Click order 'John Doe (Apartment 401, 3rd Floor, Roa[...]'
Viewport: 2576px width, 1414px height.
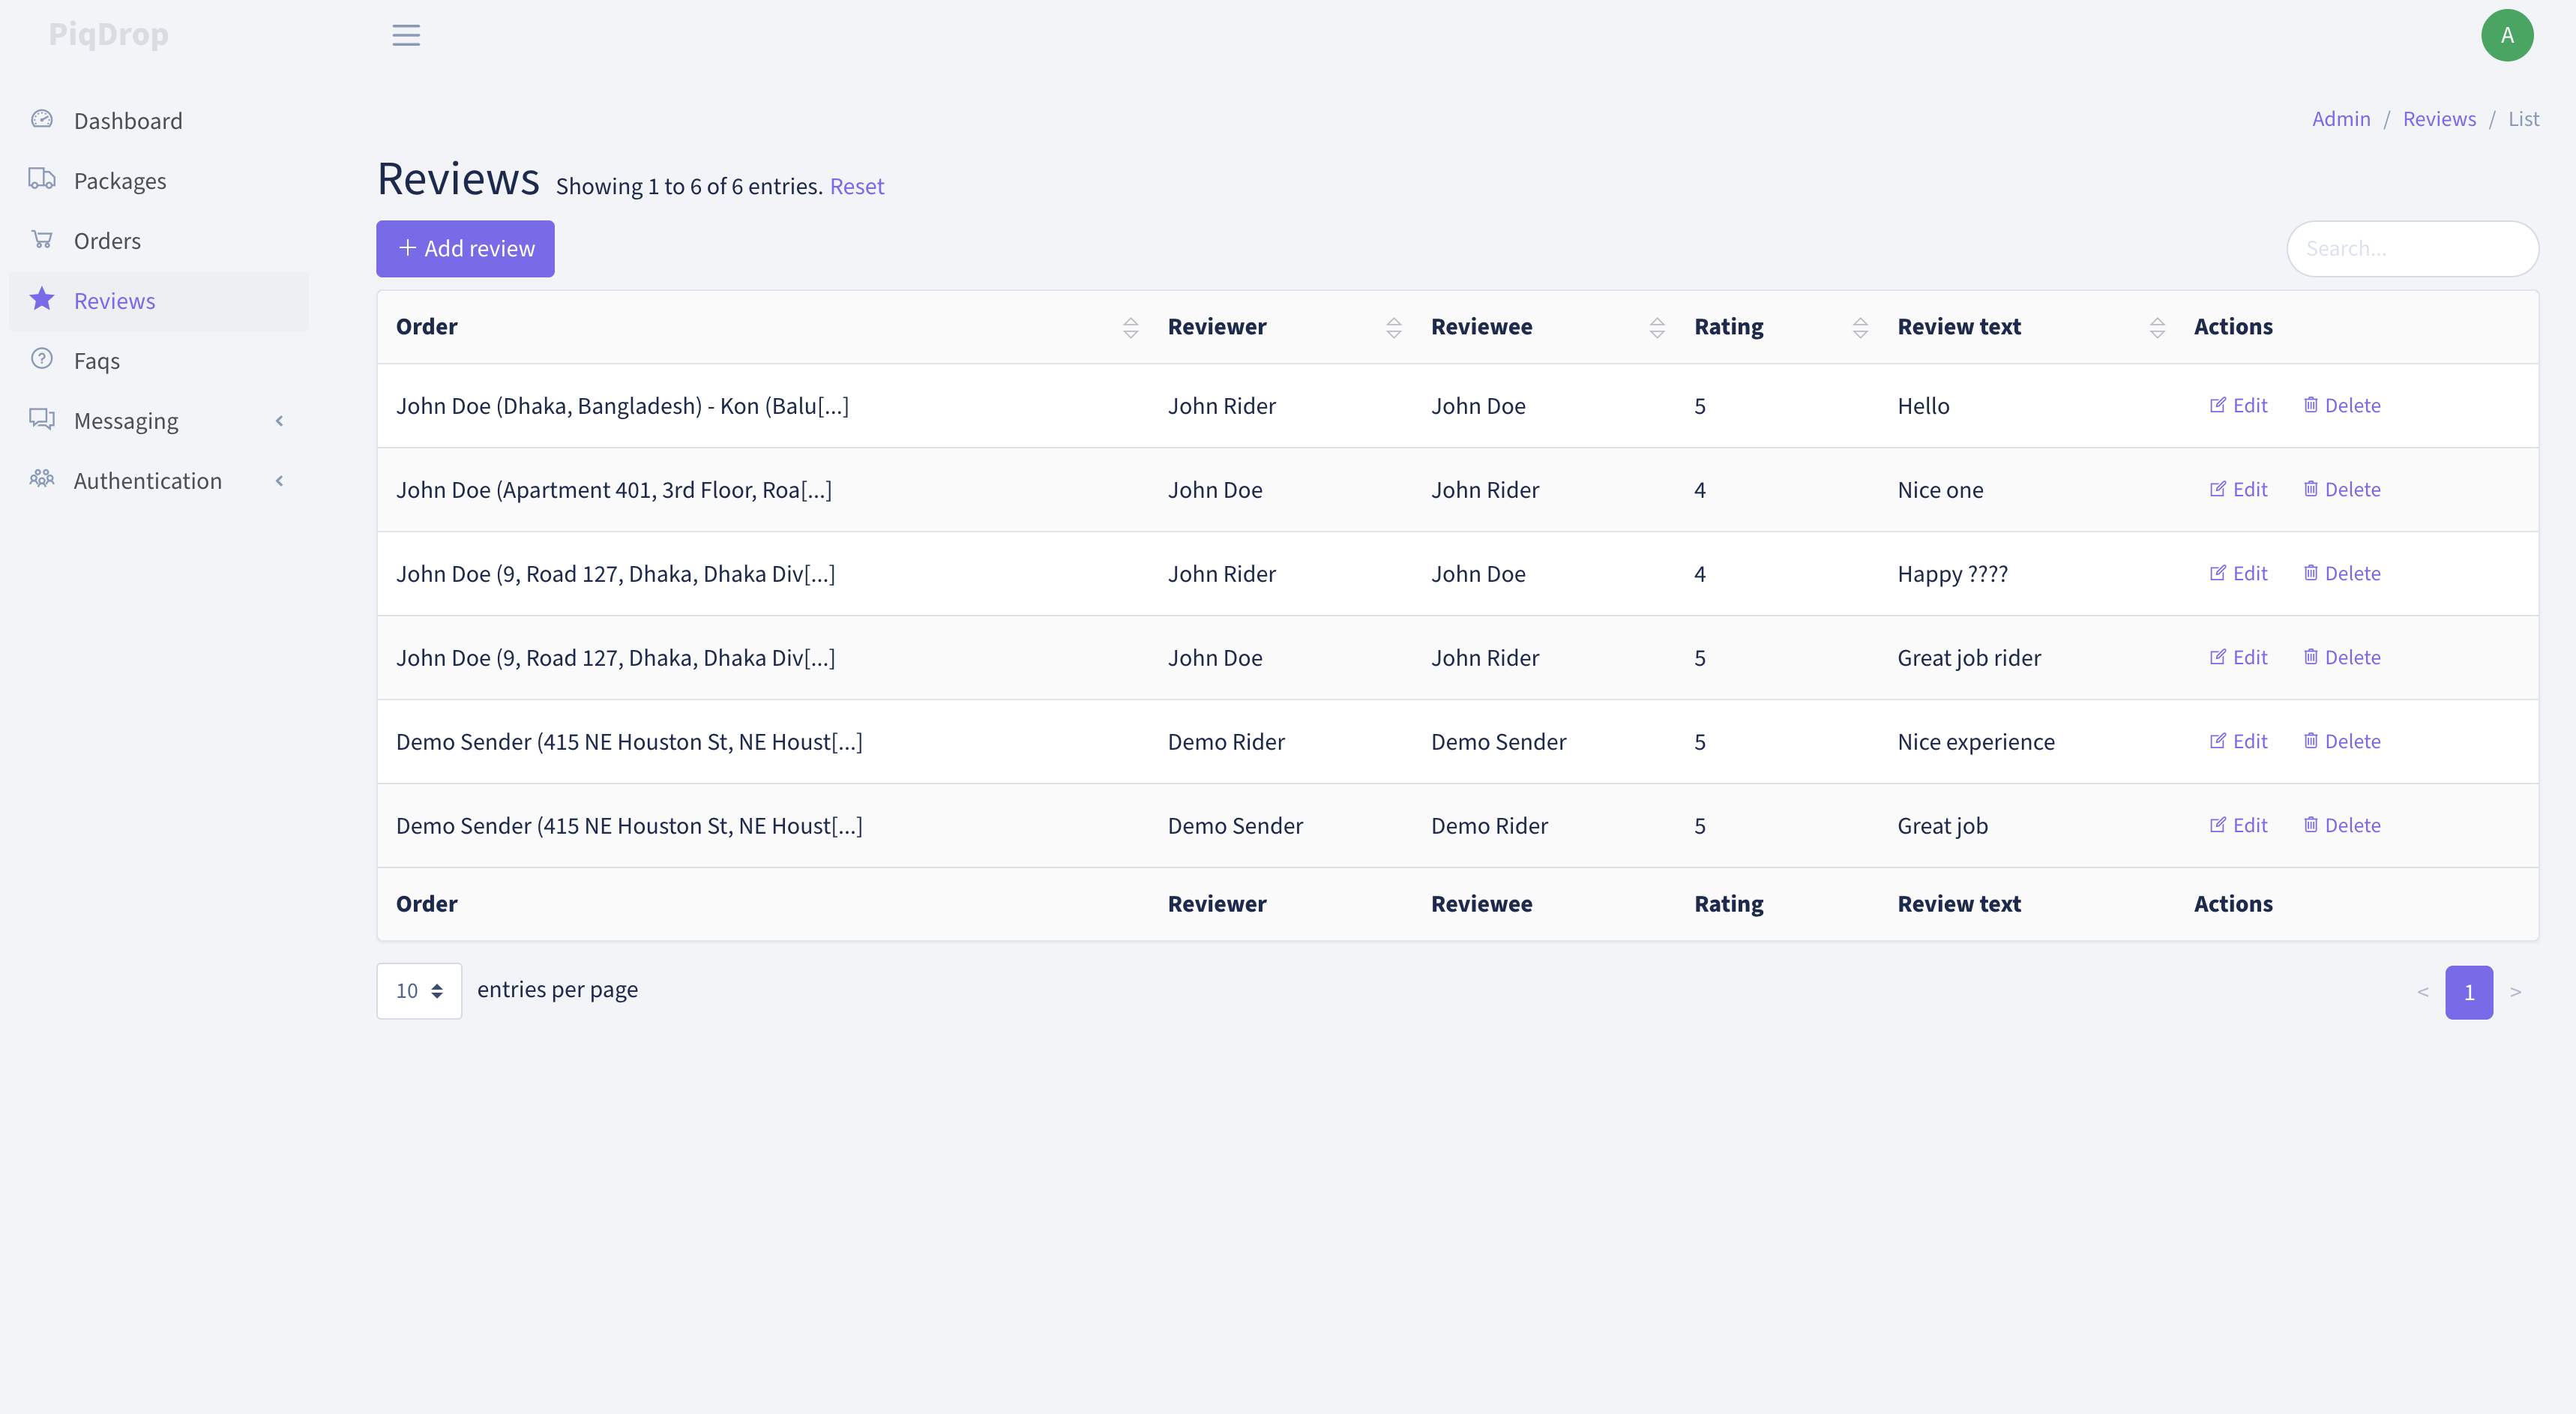614,490
